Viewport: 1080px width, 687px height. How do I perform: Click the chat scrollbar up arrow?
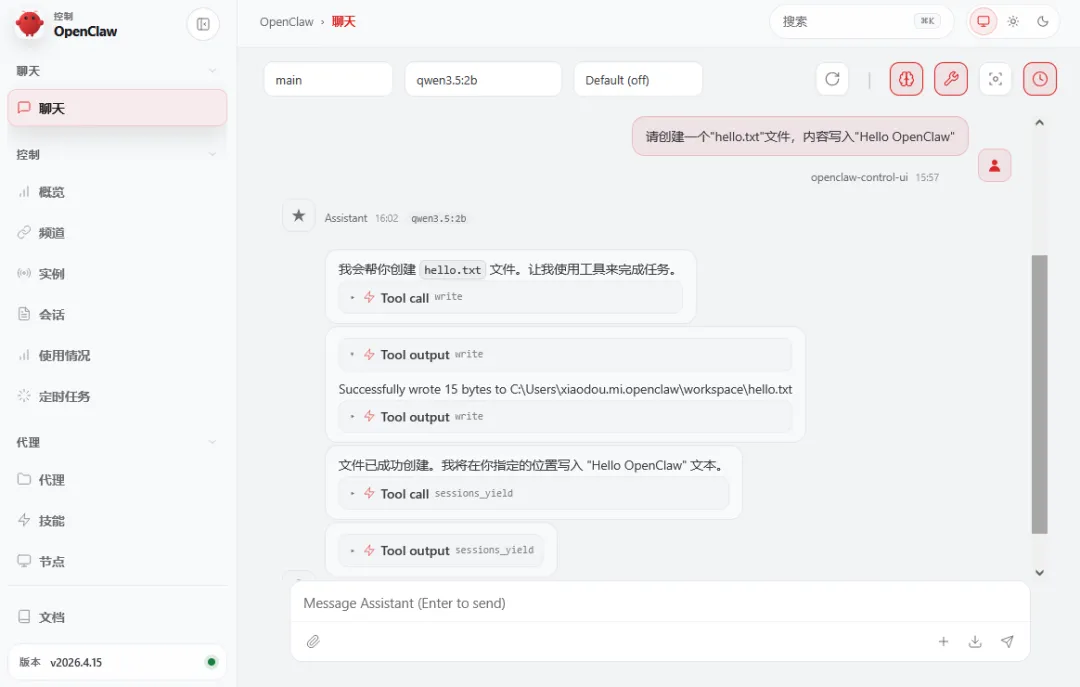tap(1039, 123)
